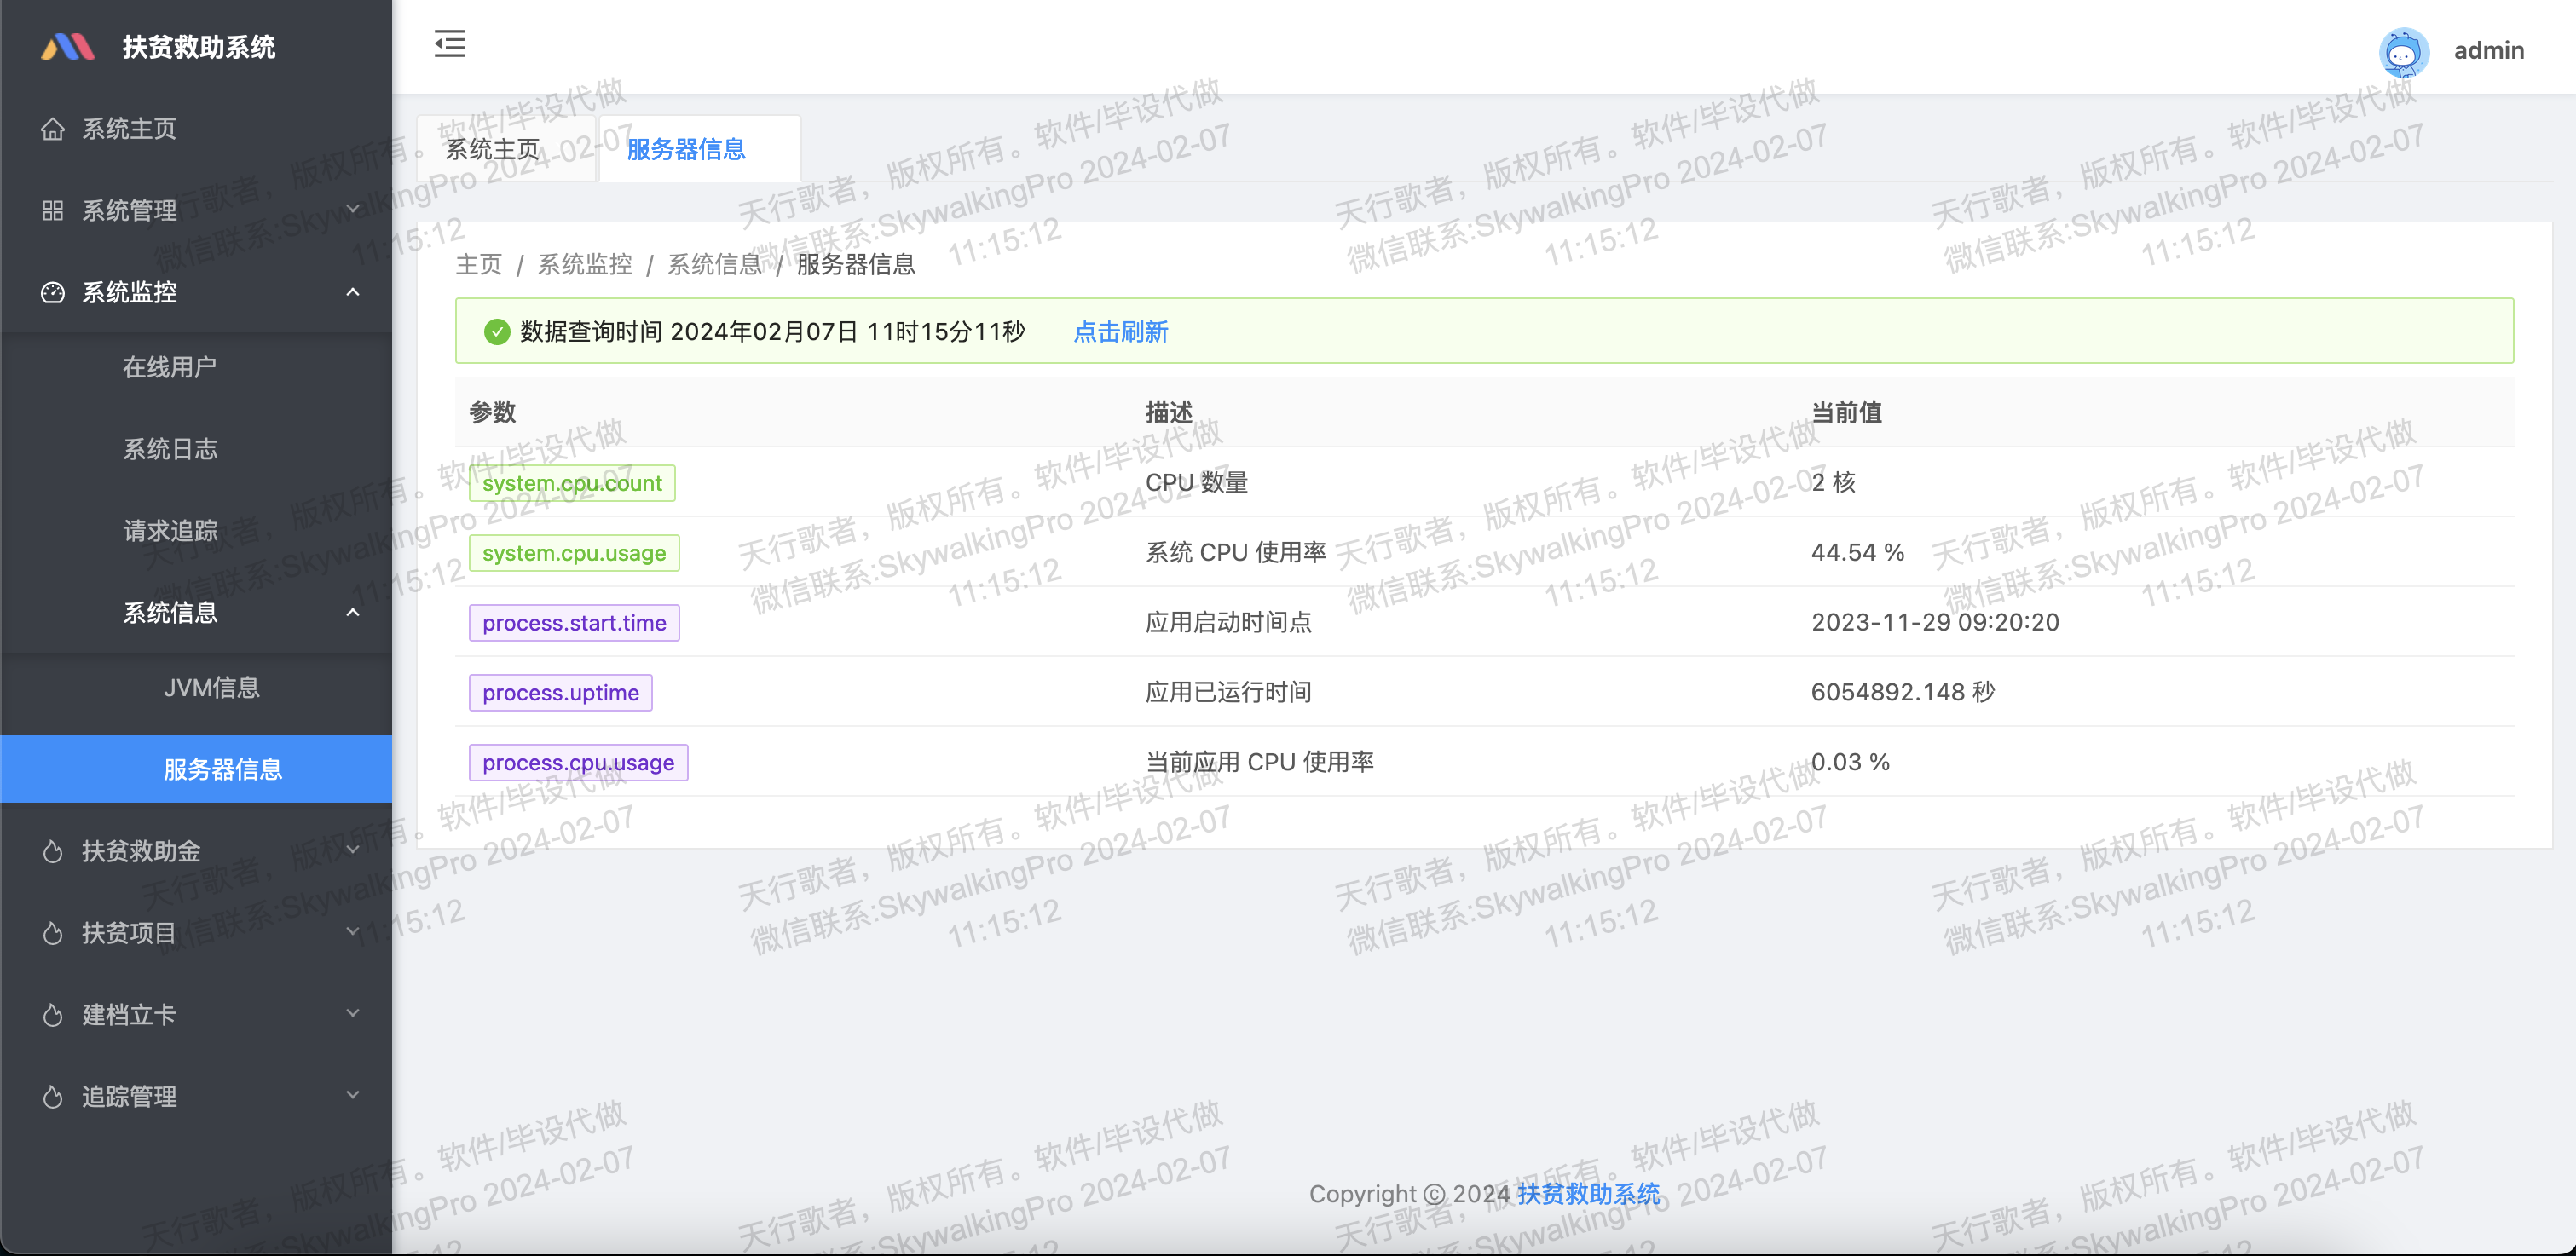
Task: Click the value 2023-11-29 09:20:20
Action: [1935, 623]
